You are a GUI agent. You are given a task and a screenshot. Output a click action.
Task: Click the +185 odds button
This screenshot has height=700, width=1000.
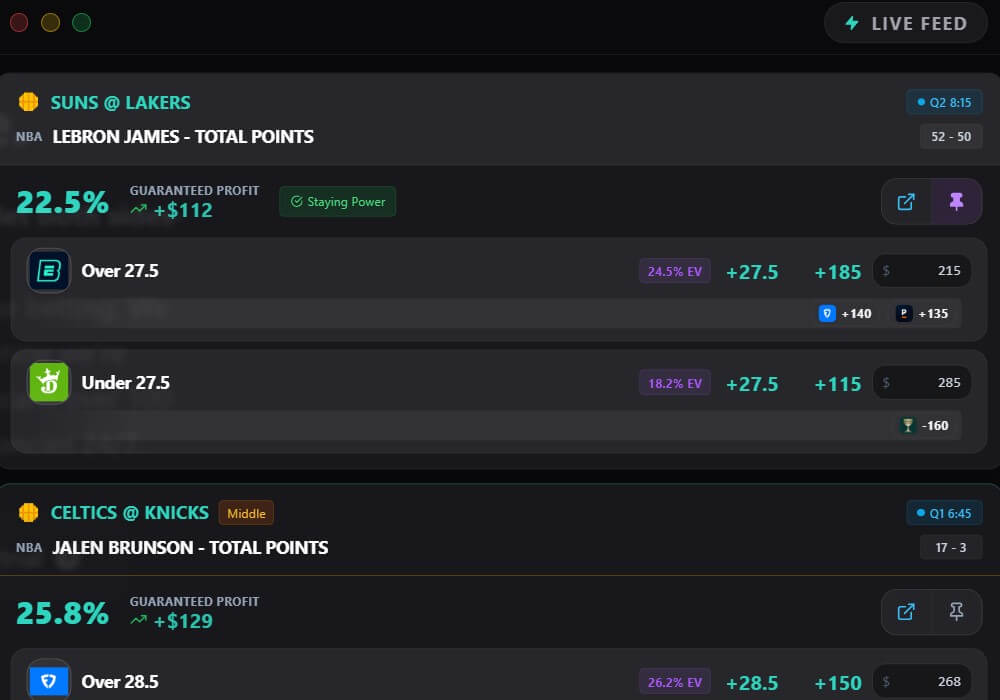click(x=837, y=271)
